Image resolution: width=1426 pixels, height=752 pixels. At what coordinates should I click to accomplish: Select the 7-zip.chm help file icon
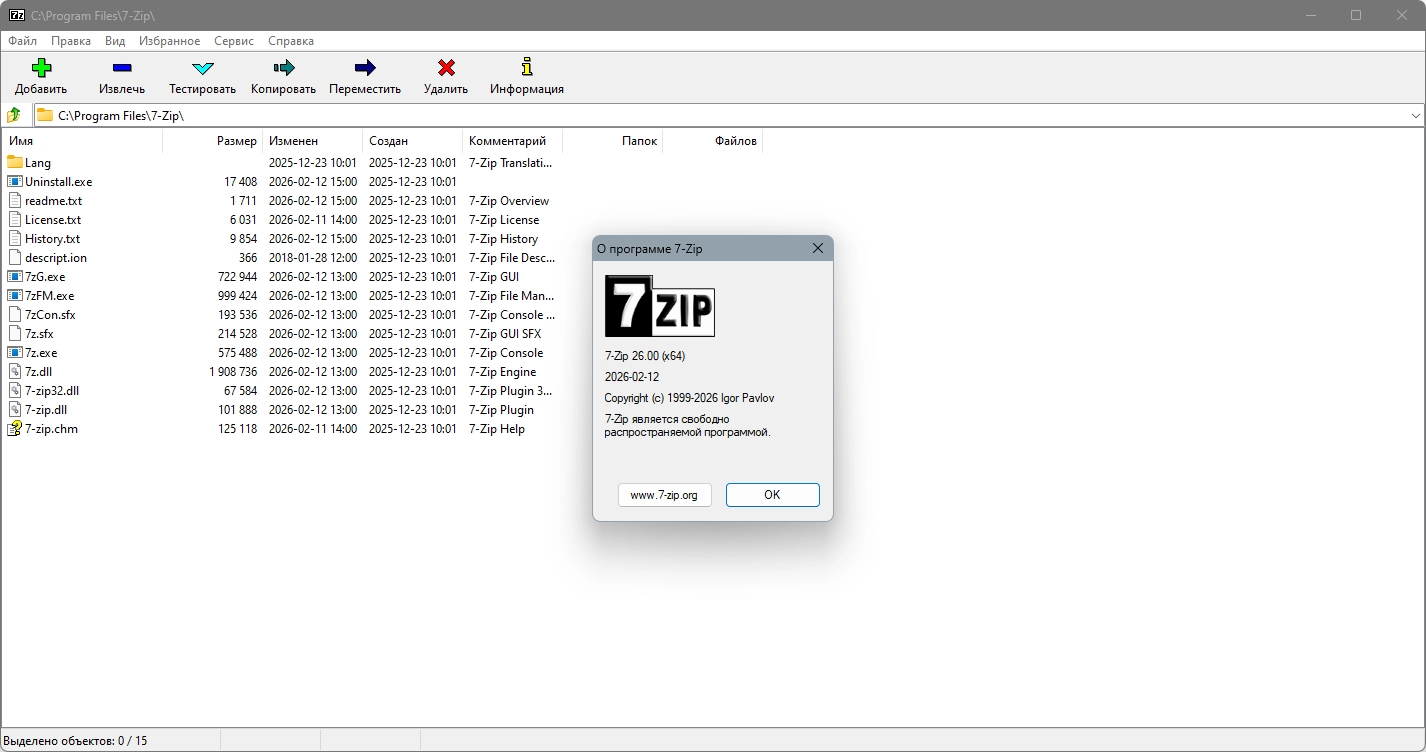coord(15,428)
